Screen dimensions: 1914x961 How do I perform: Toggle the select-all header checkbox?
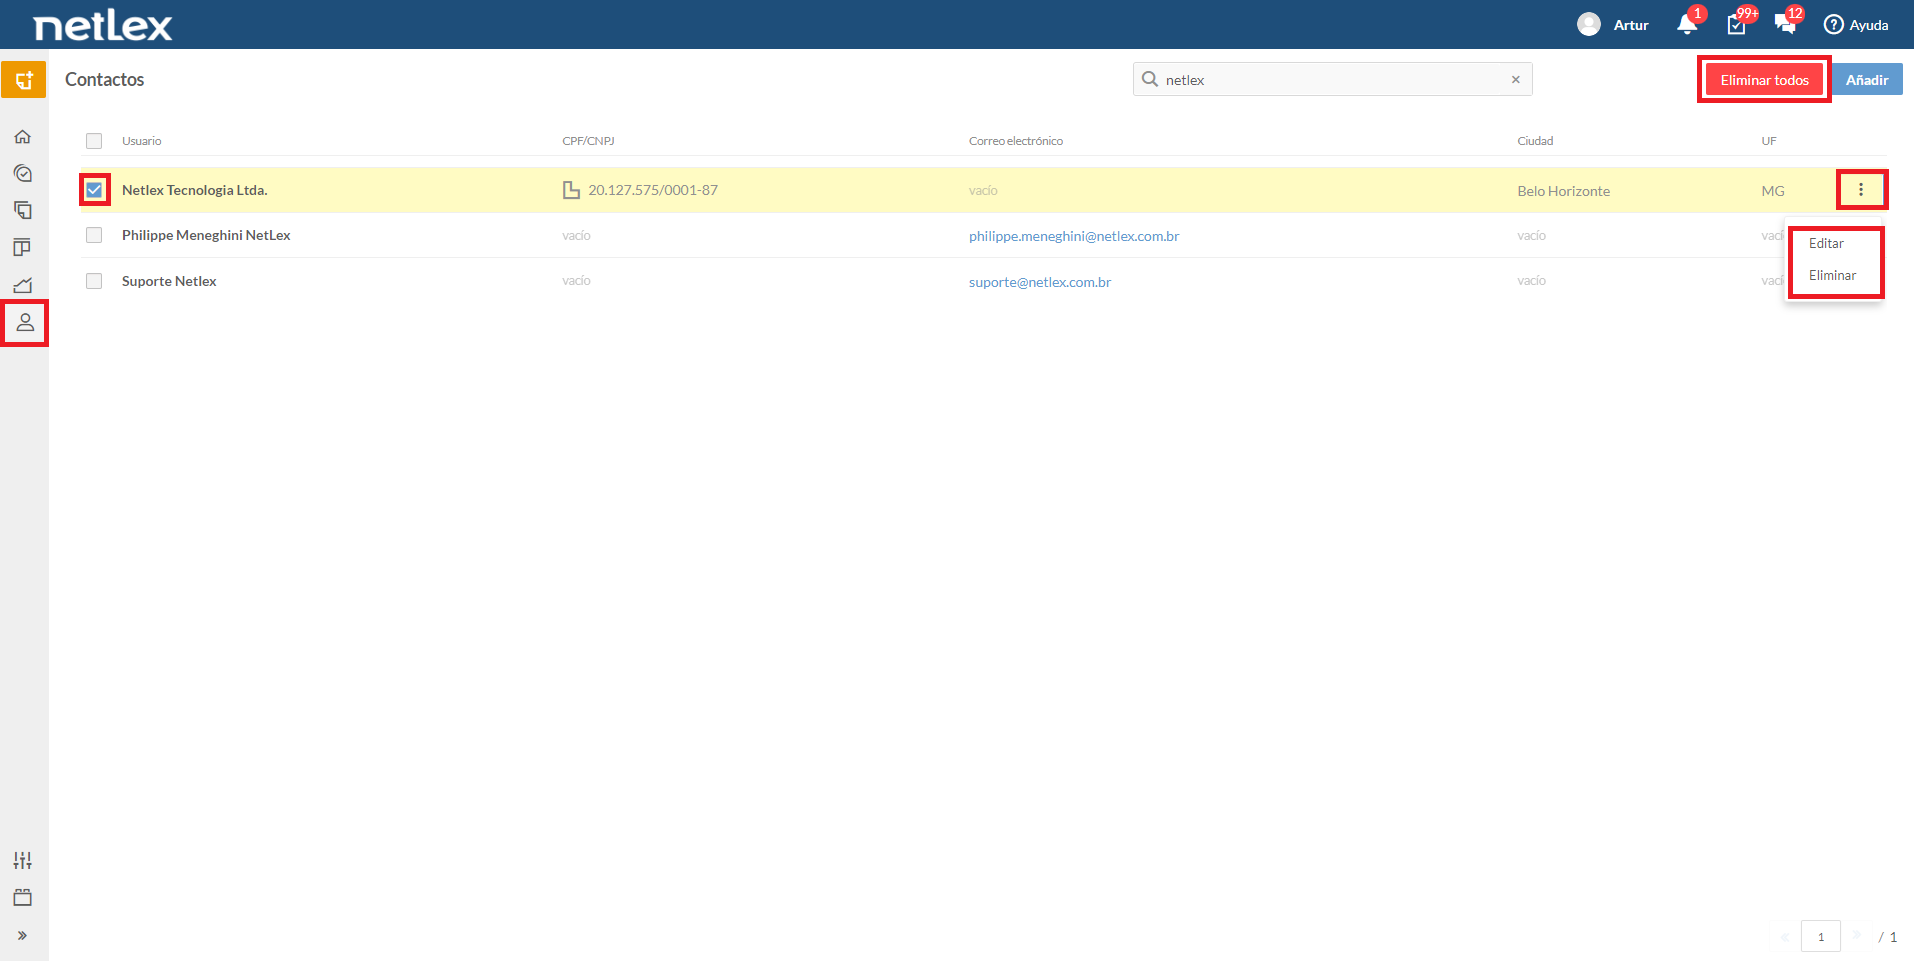(x=94, y=141)
